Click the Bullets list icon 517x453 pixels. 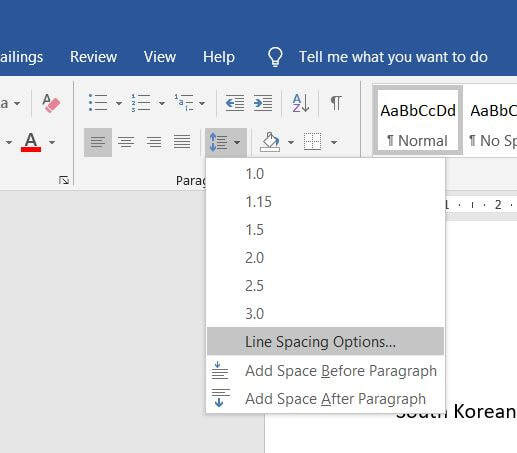[98, 103]
